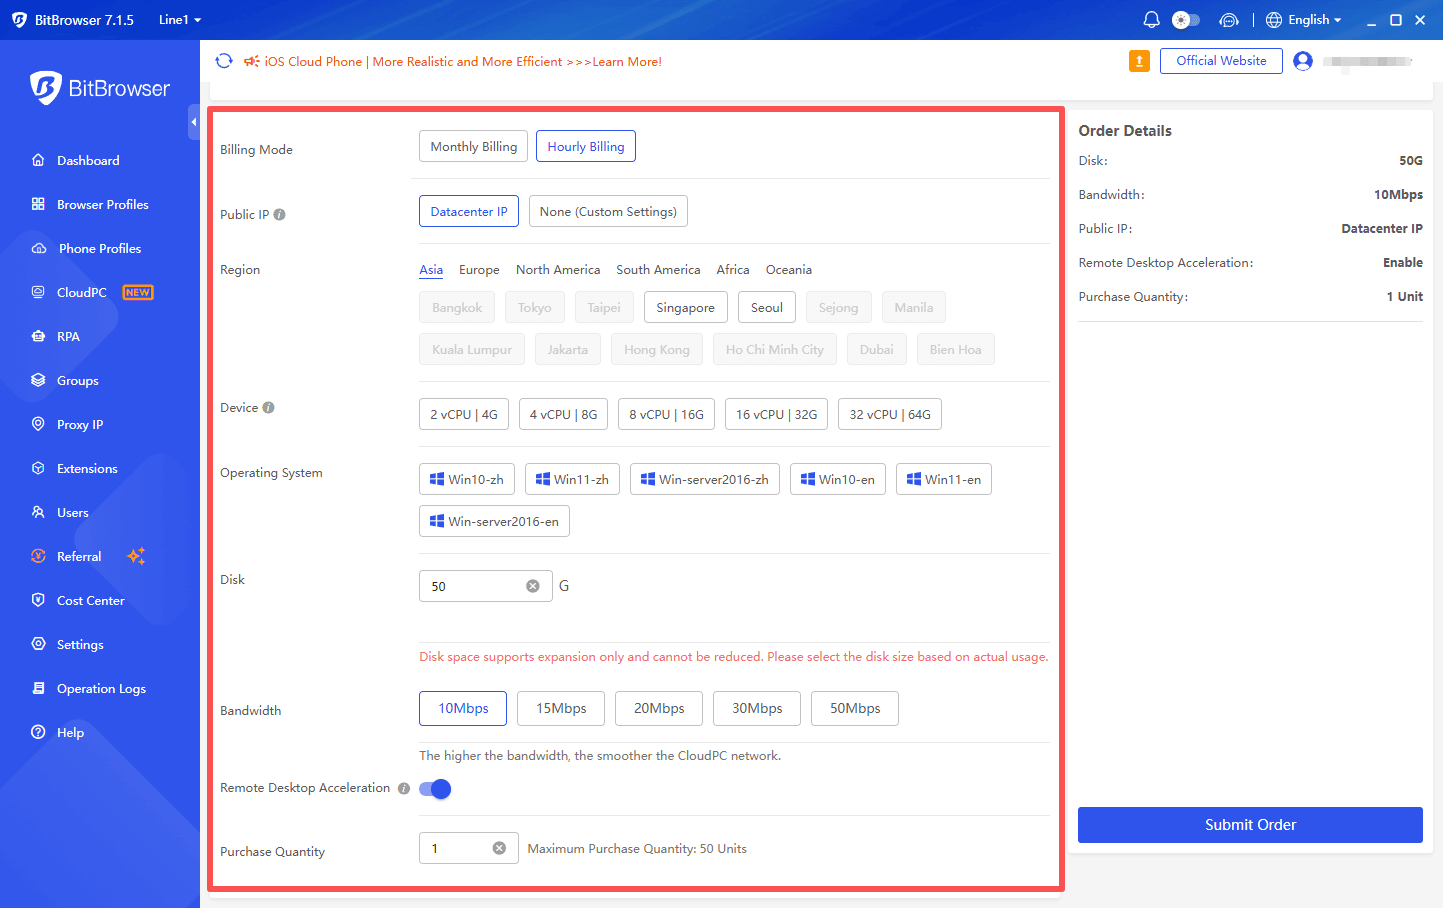Click the refresh icon beside the announcement
The height and width of the screenshot is (908, 1443).
[224, 61]
